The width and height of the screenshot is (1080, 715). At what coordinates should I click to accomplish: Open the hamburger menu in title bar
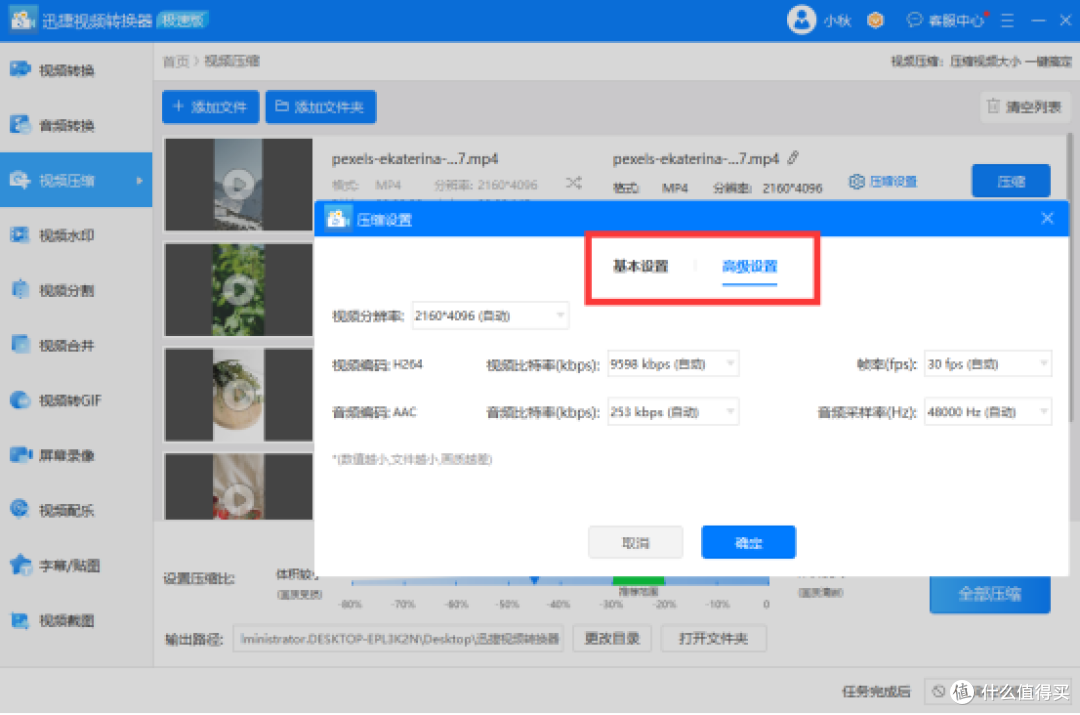(x=1007, y=21)
